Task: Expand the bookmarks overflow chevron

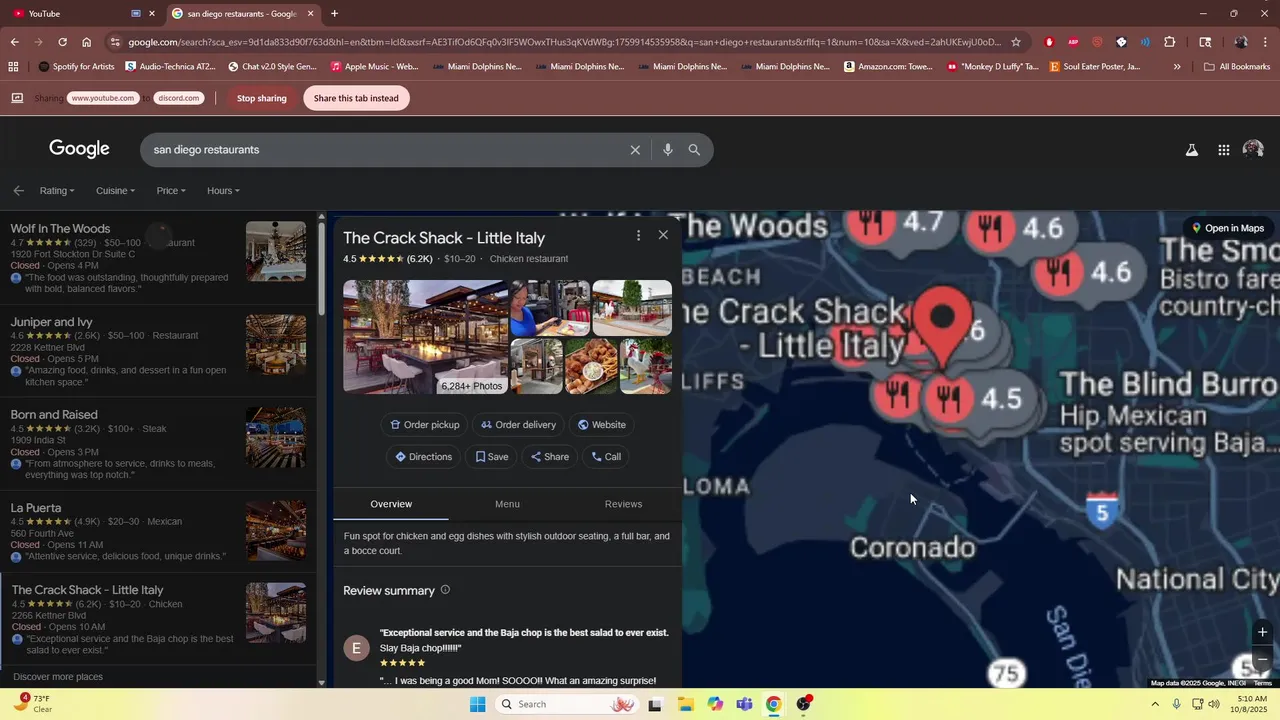Action: 1177,67
